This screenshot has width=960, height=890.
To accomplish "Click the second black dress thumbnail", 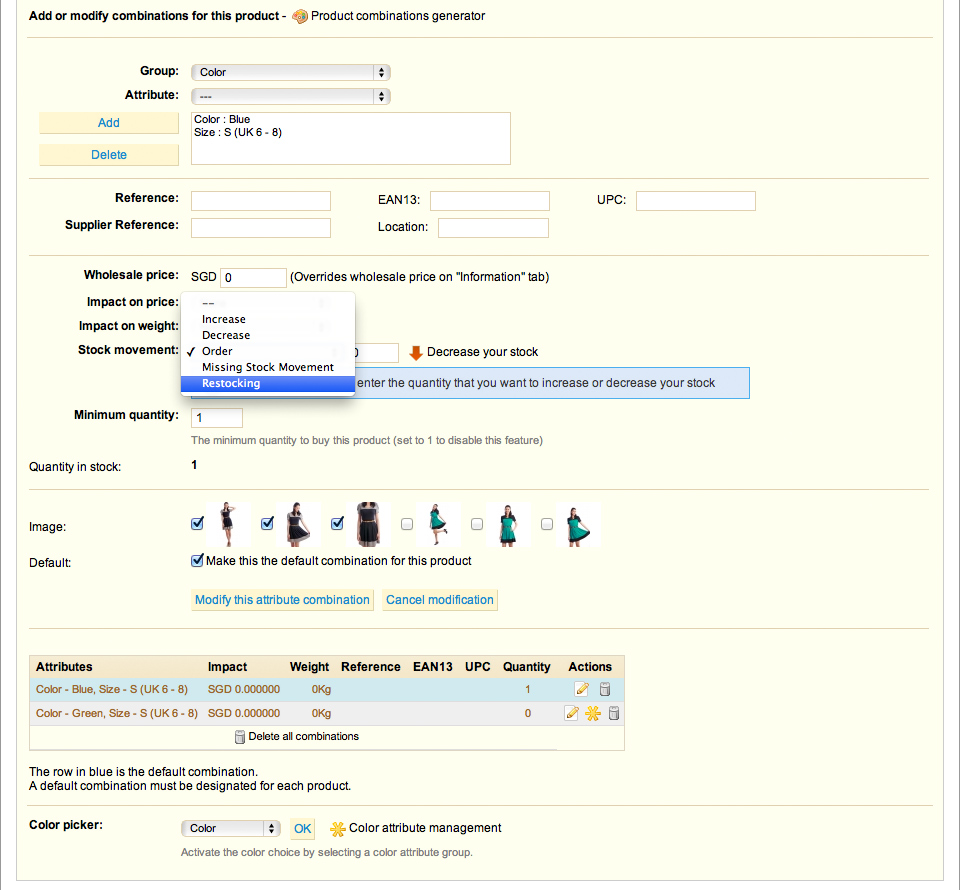I will [298, 524].
